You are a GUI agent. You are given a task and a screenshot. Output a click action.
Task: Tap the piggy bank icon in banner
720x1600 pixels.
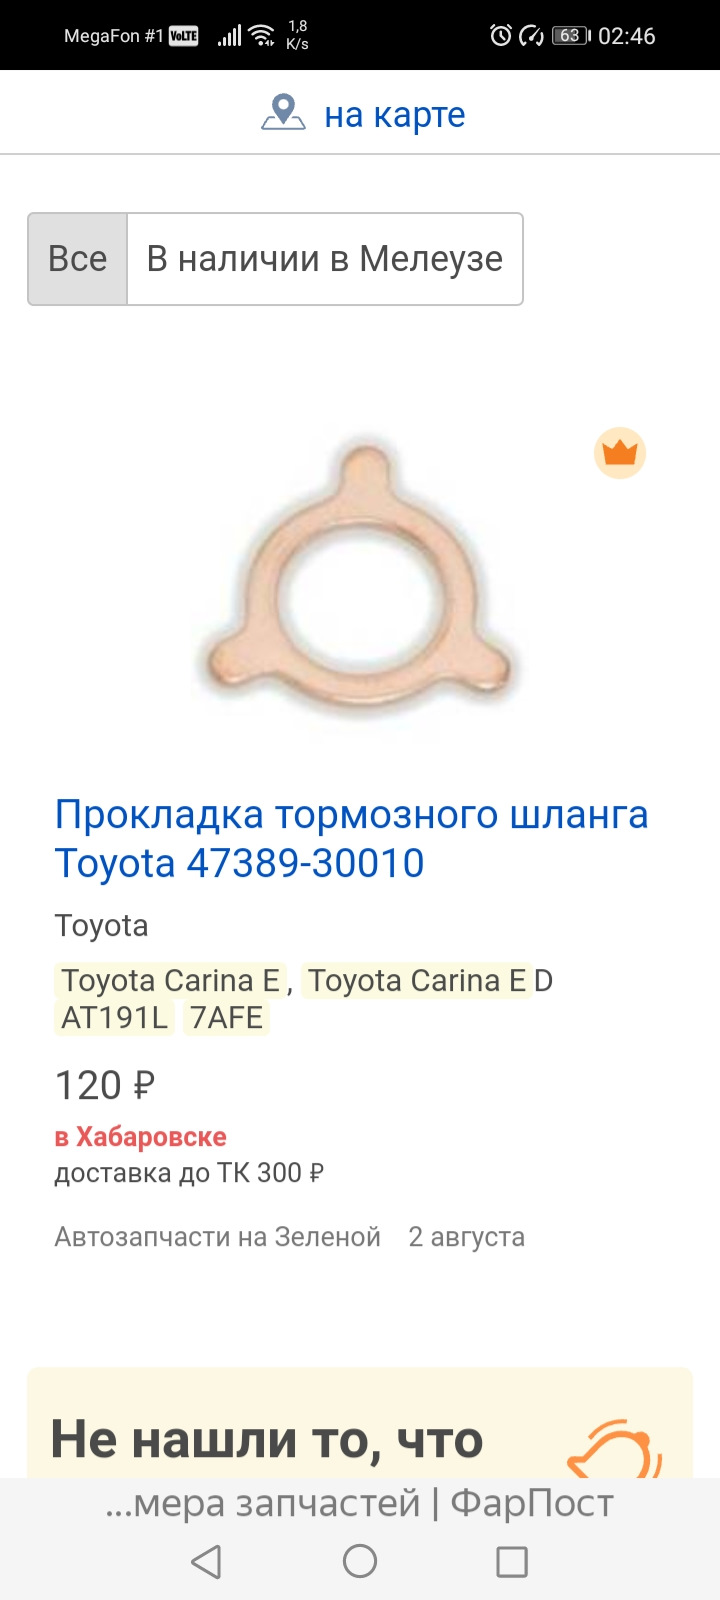(614, 1450)
